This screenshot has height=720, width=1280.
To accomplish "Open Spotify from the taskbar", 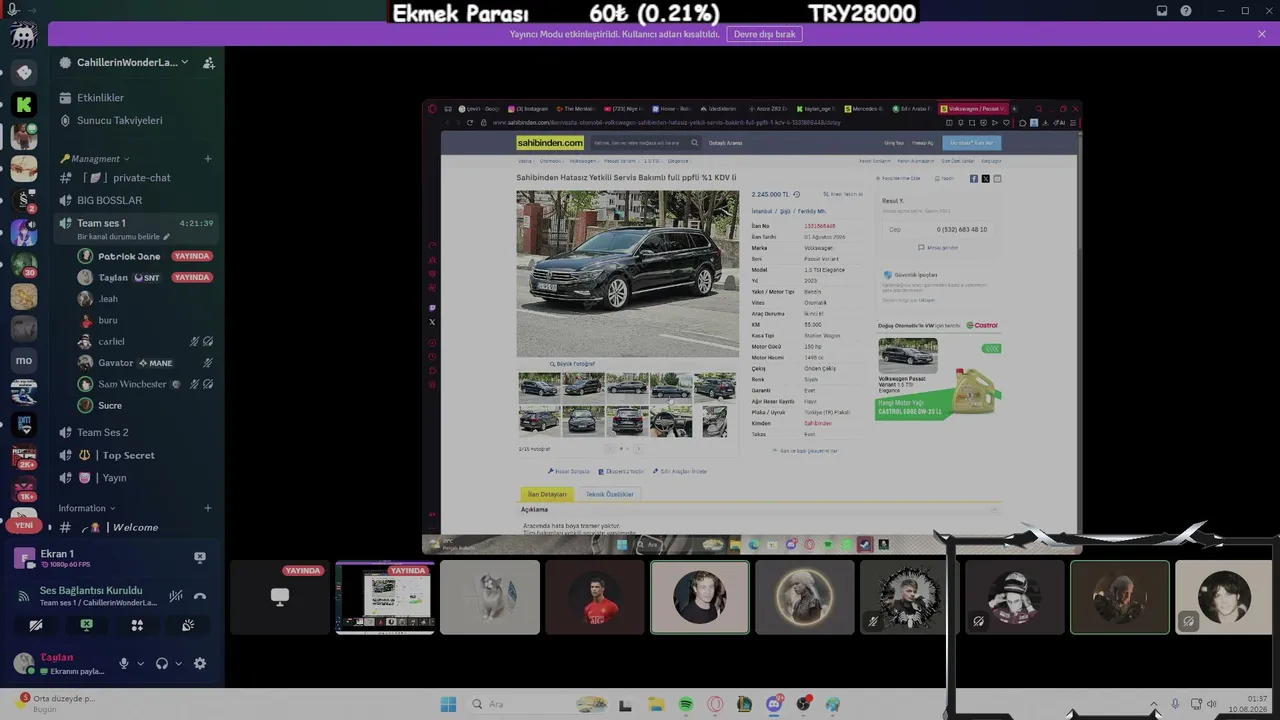I will click(x=686, y=704).
